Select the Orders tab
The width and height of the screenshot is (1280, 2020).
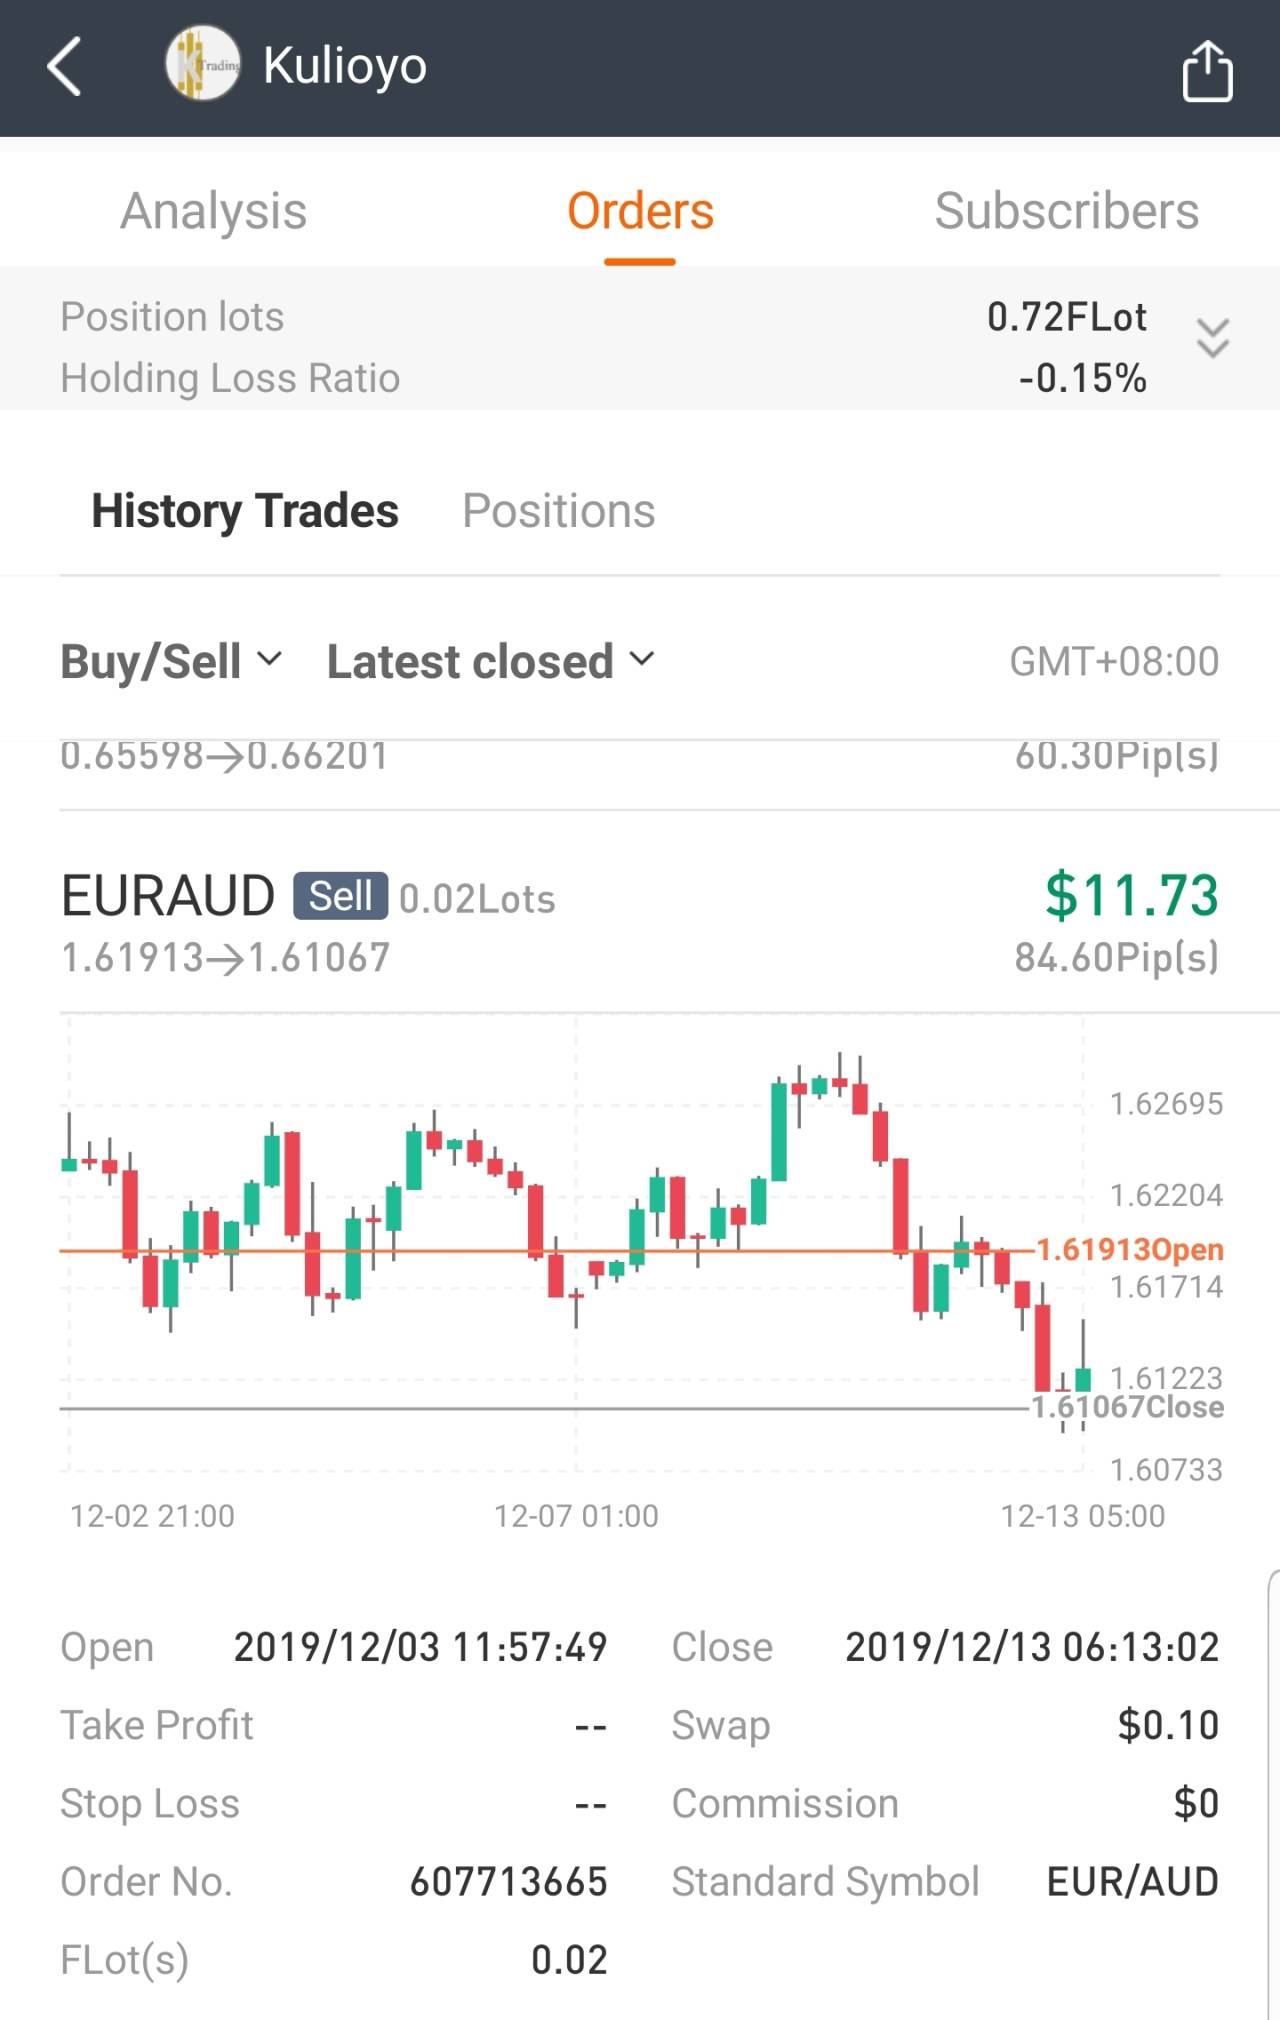pos(640,211)
